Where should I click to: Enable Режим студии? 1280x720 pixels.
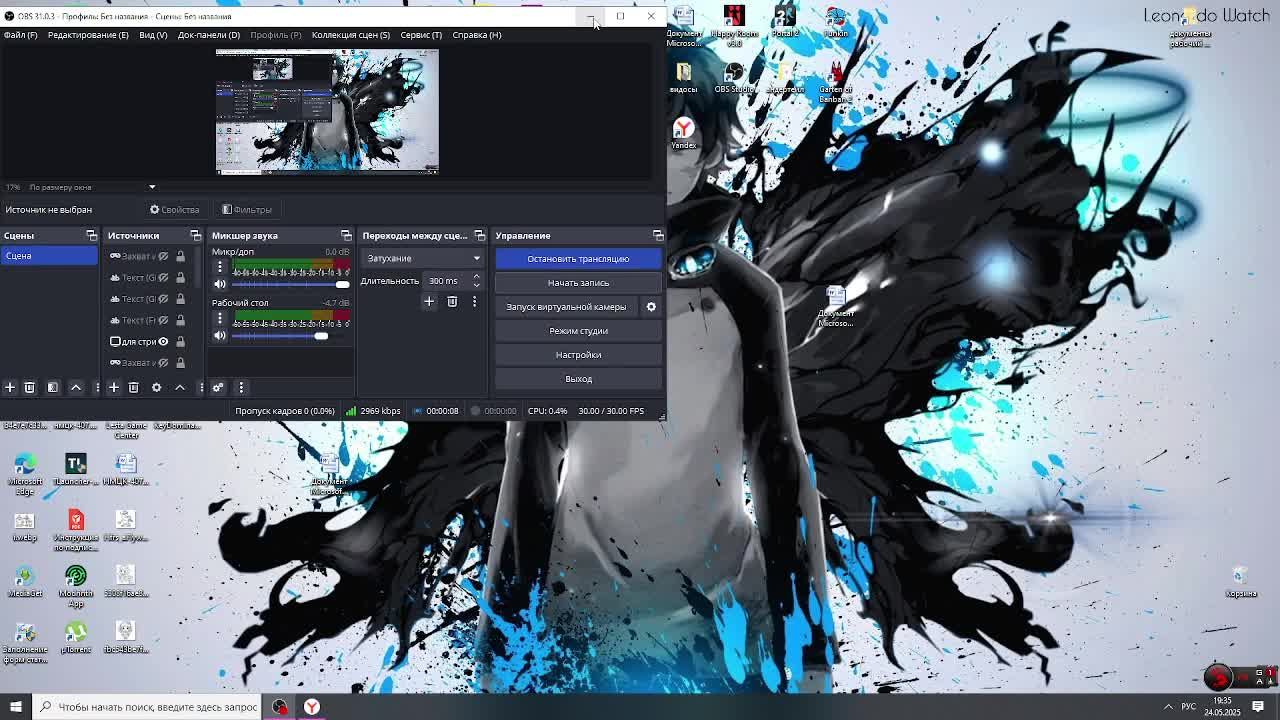(x=578, y=331)
